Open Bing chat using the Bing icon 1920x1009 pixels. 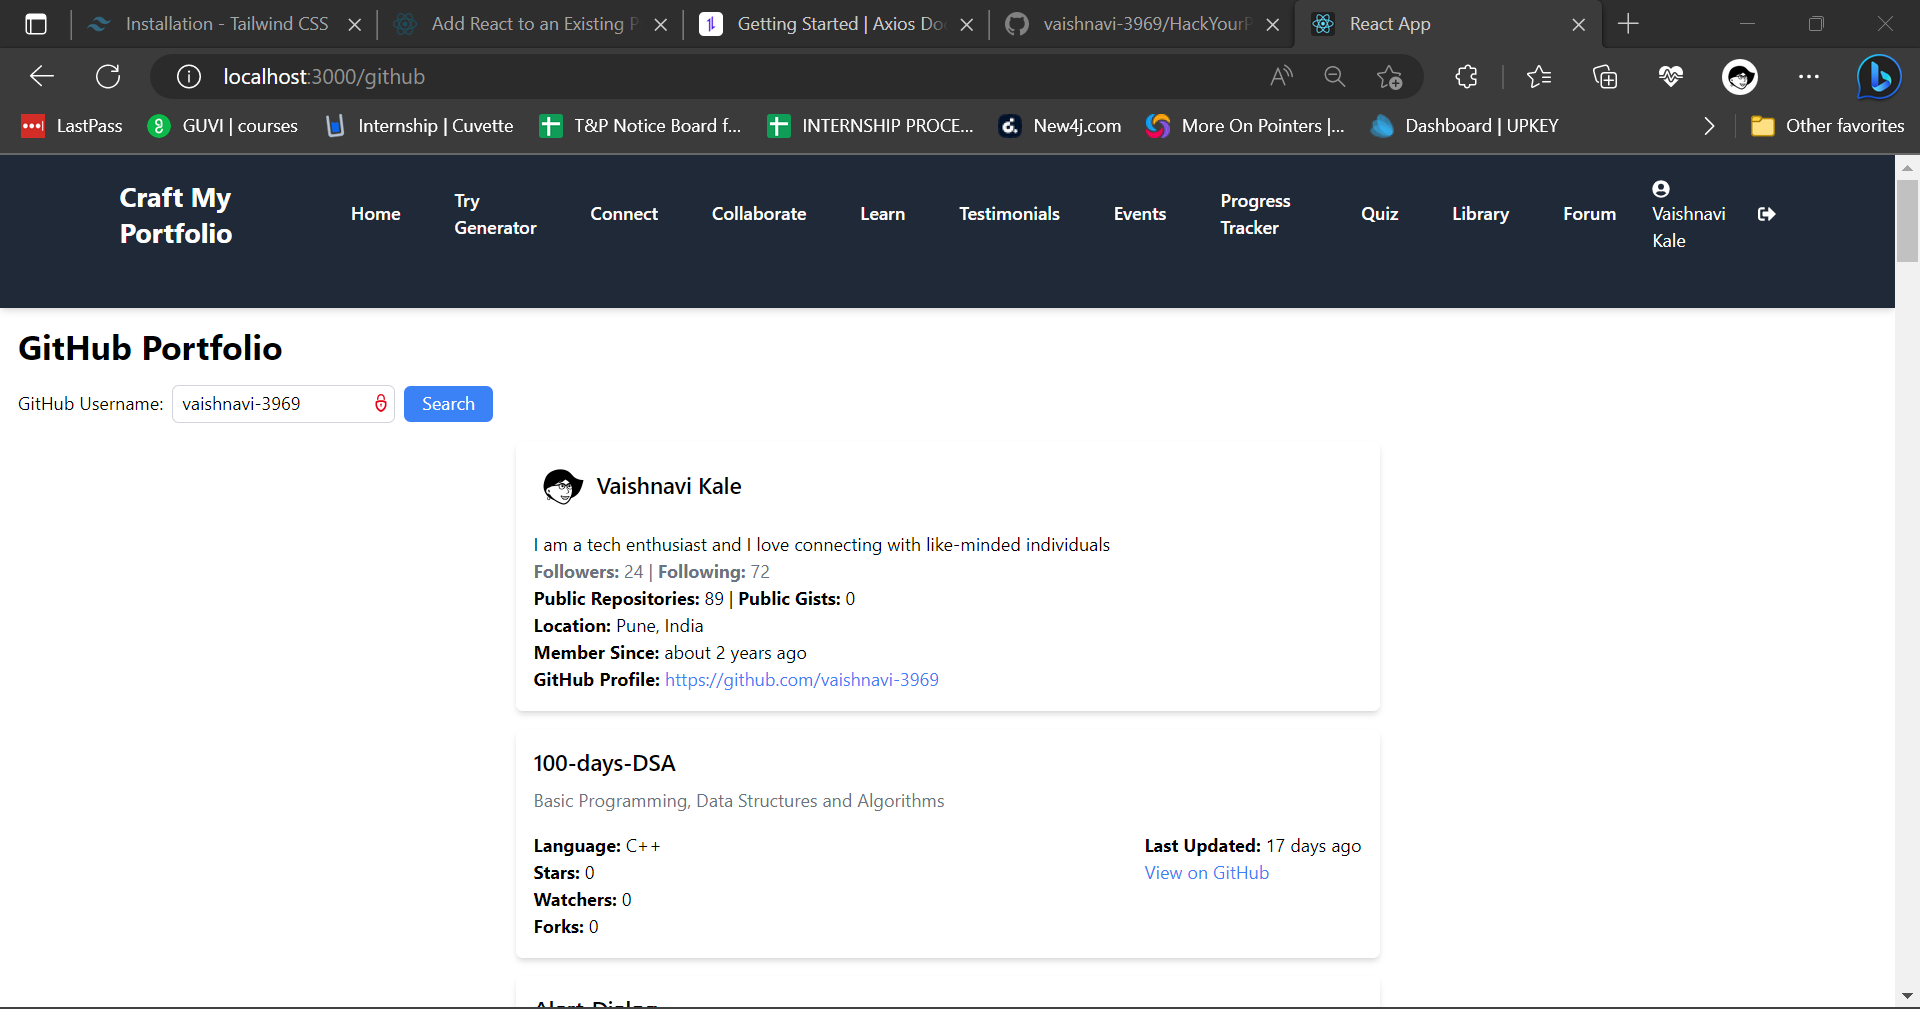point(1878,76)
